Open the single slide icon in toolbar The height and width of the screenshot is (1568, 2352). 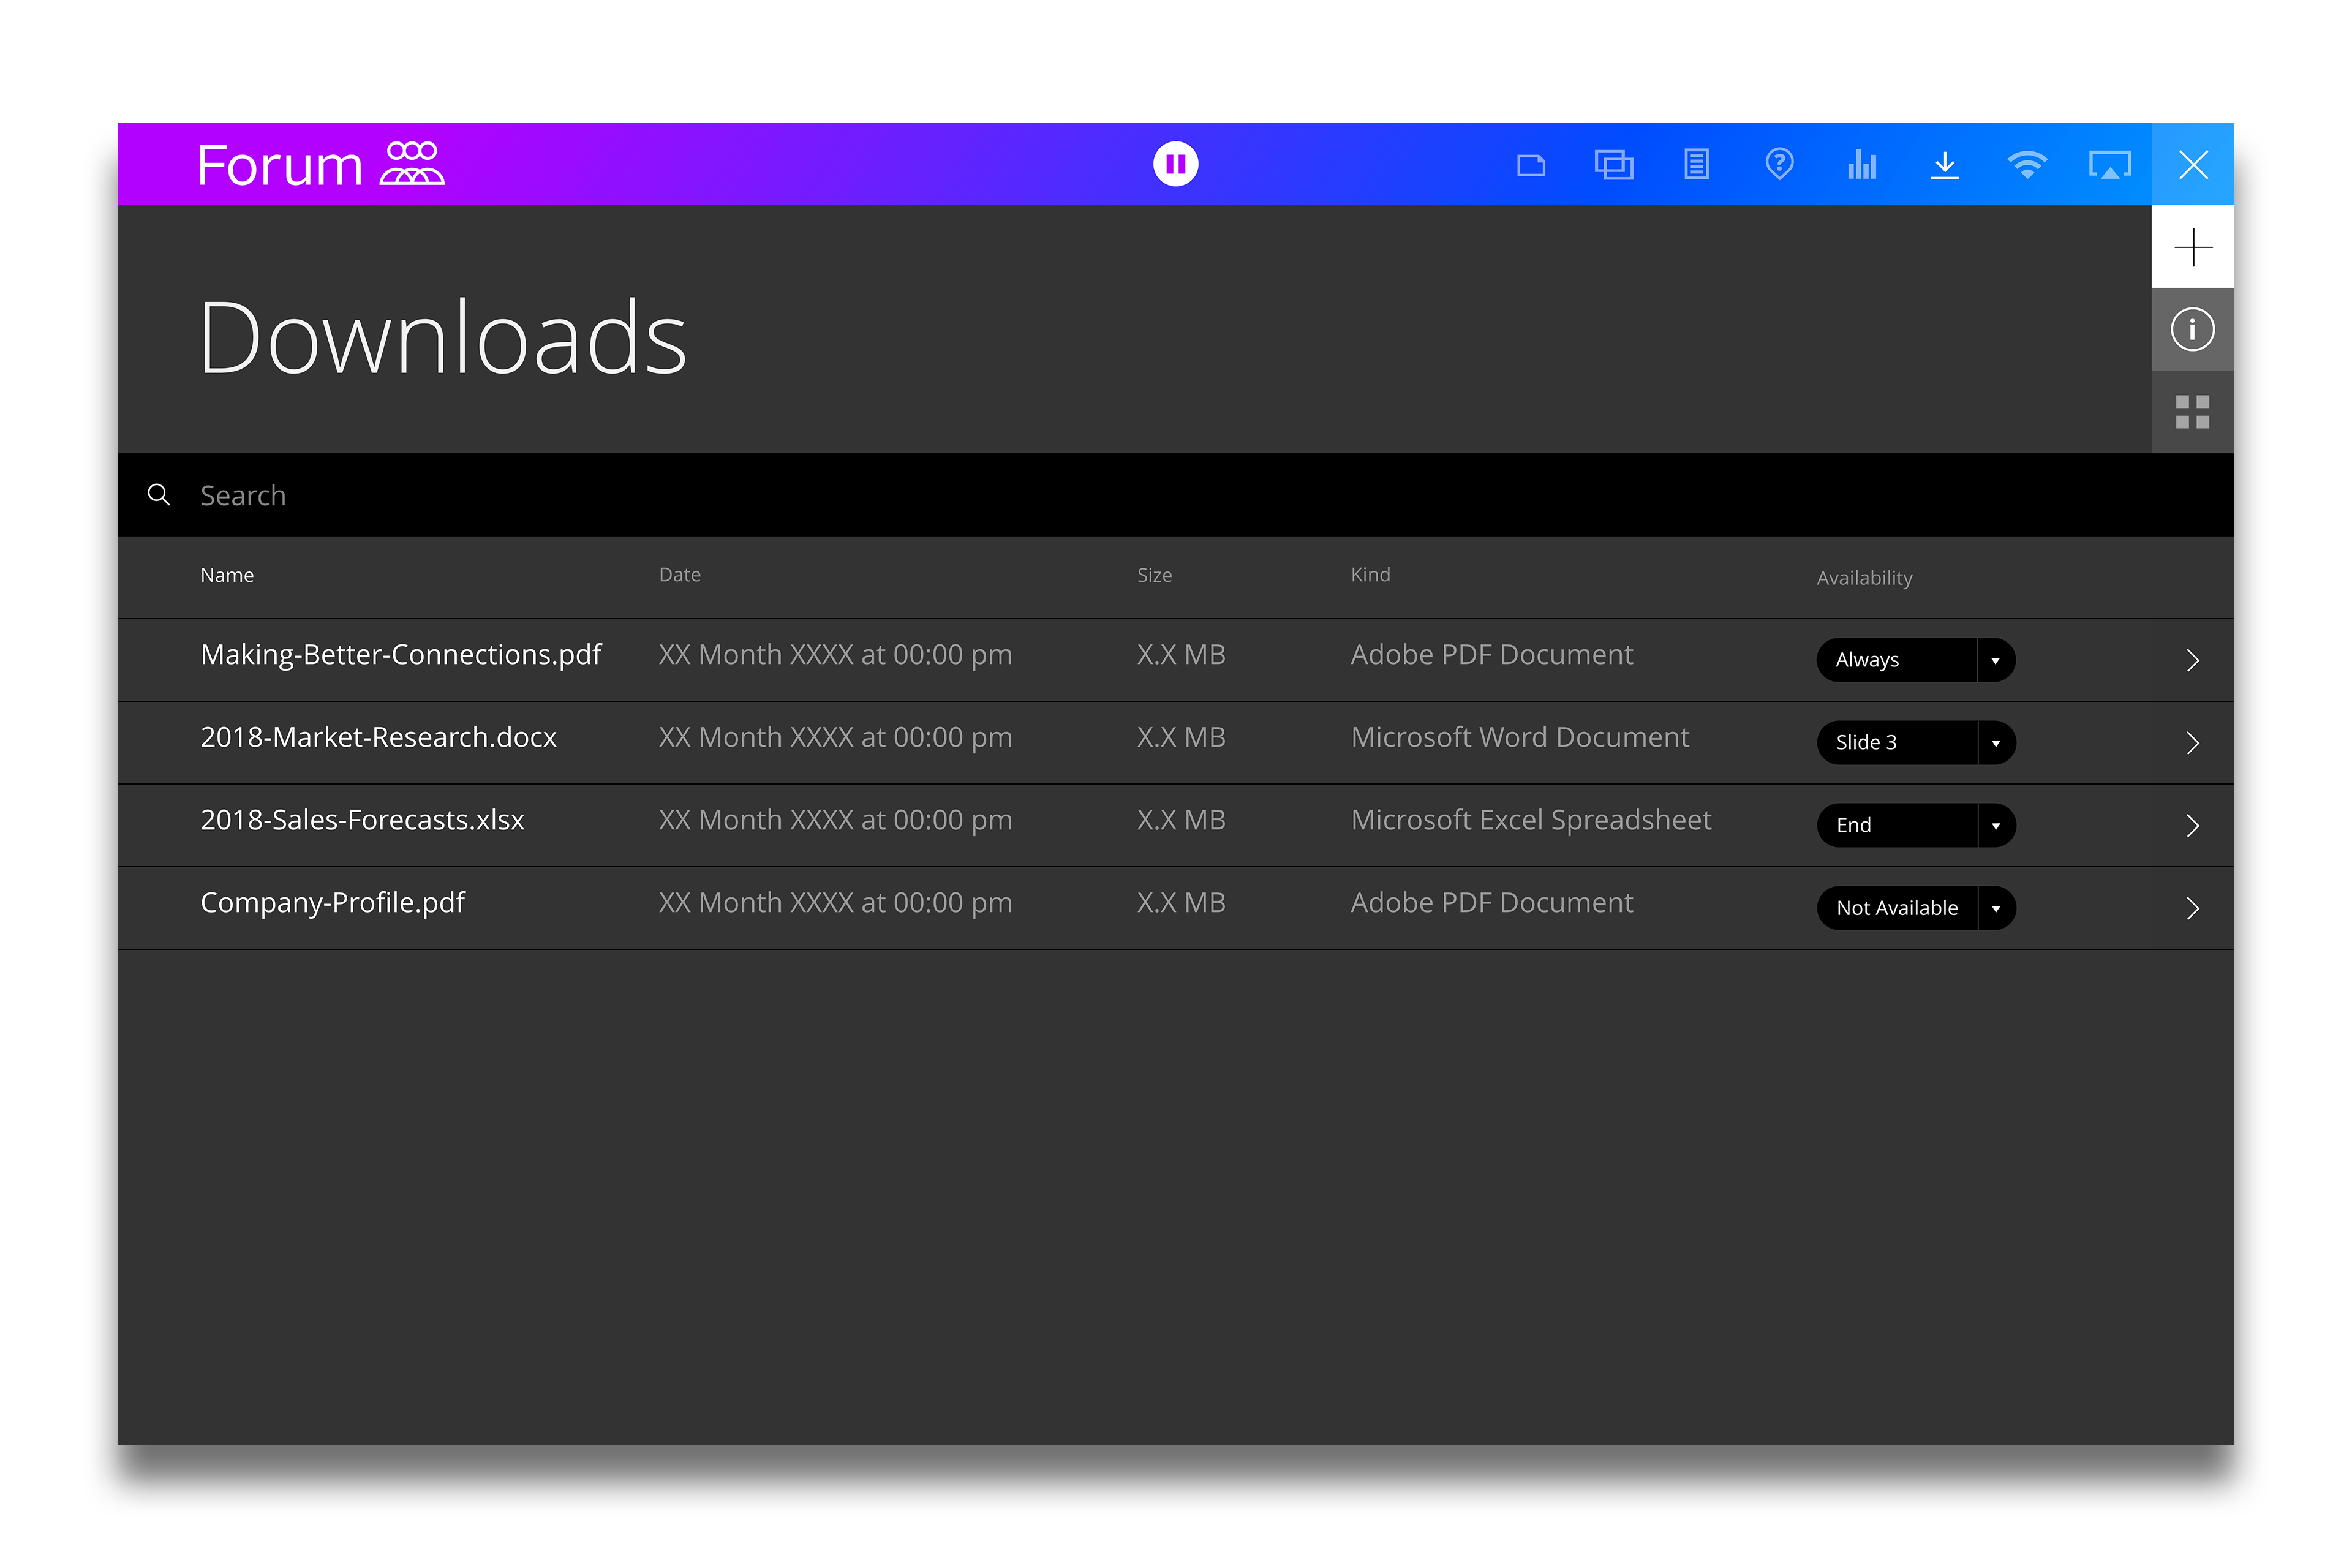click(x=1530, y=165)
